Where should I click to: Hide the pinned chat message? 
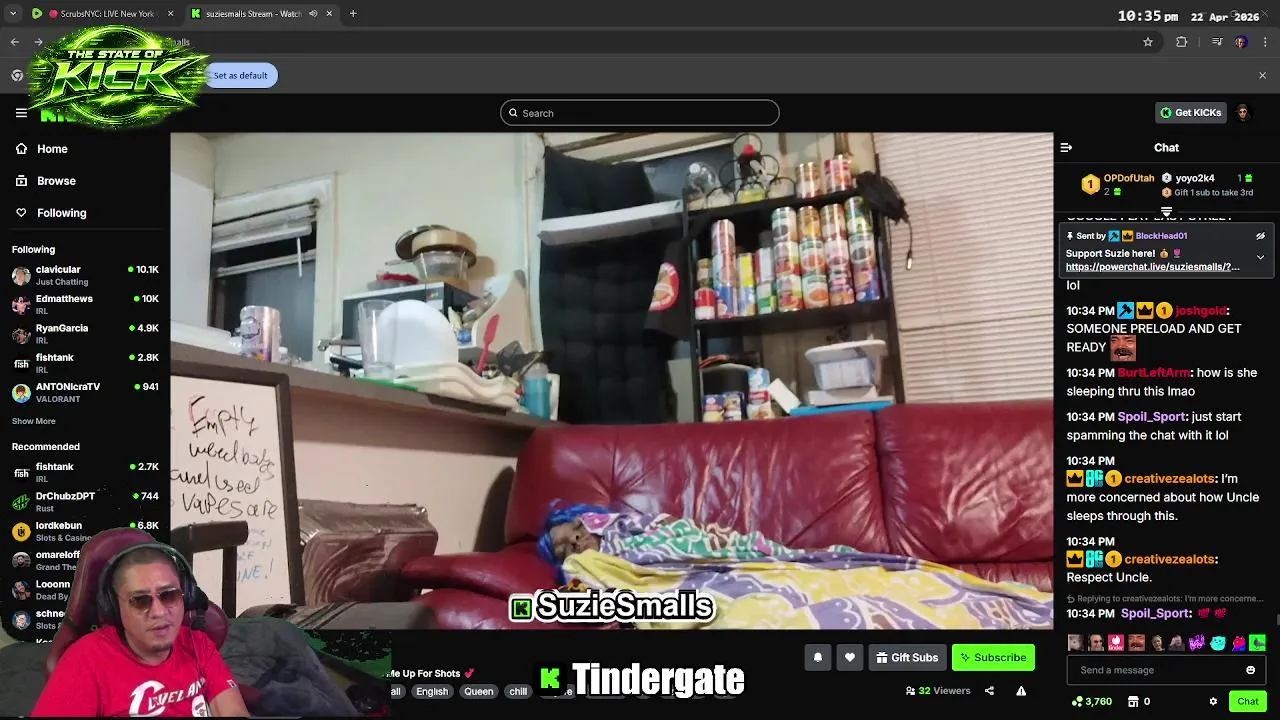tap(1260, 236)
